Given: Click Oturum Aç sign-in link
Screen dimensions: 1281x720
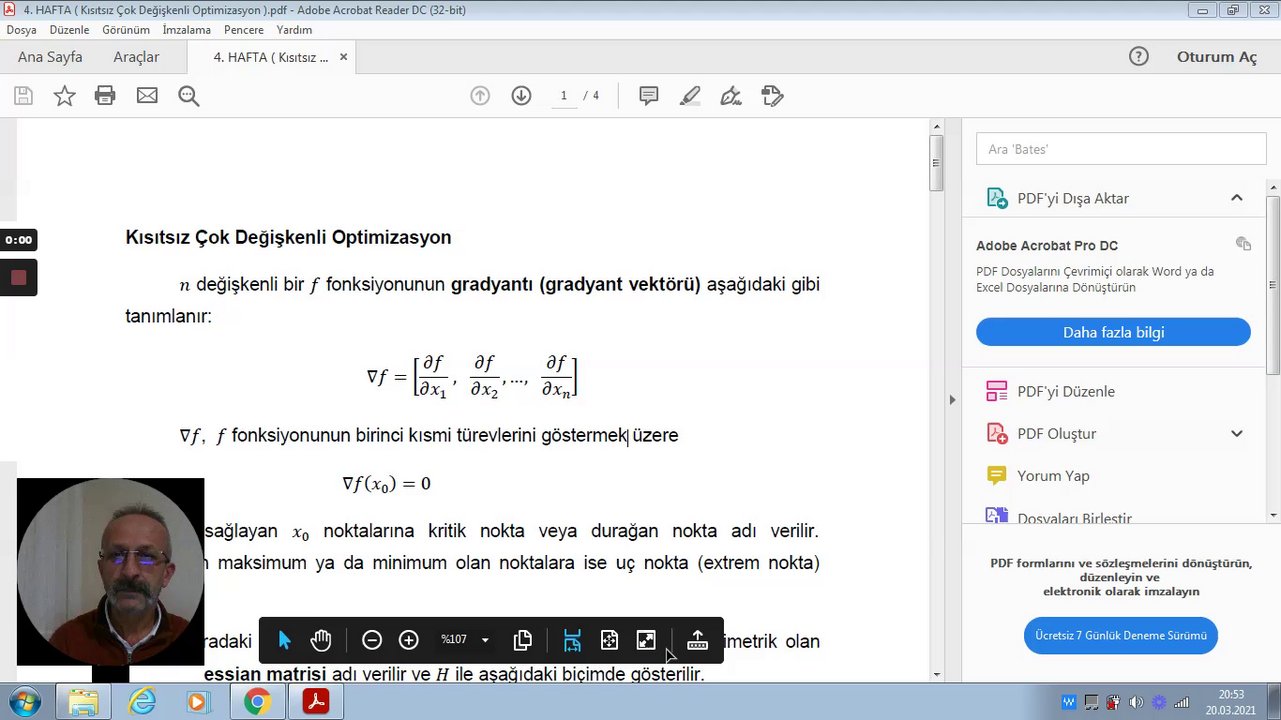Looking at the screenshot, I should 1217,57.
